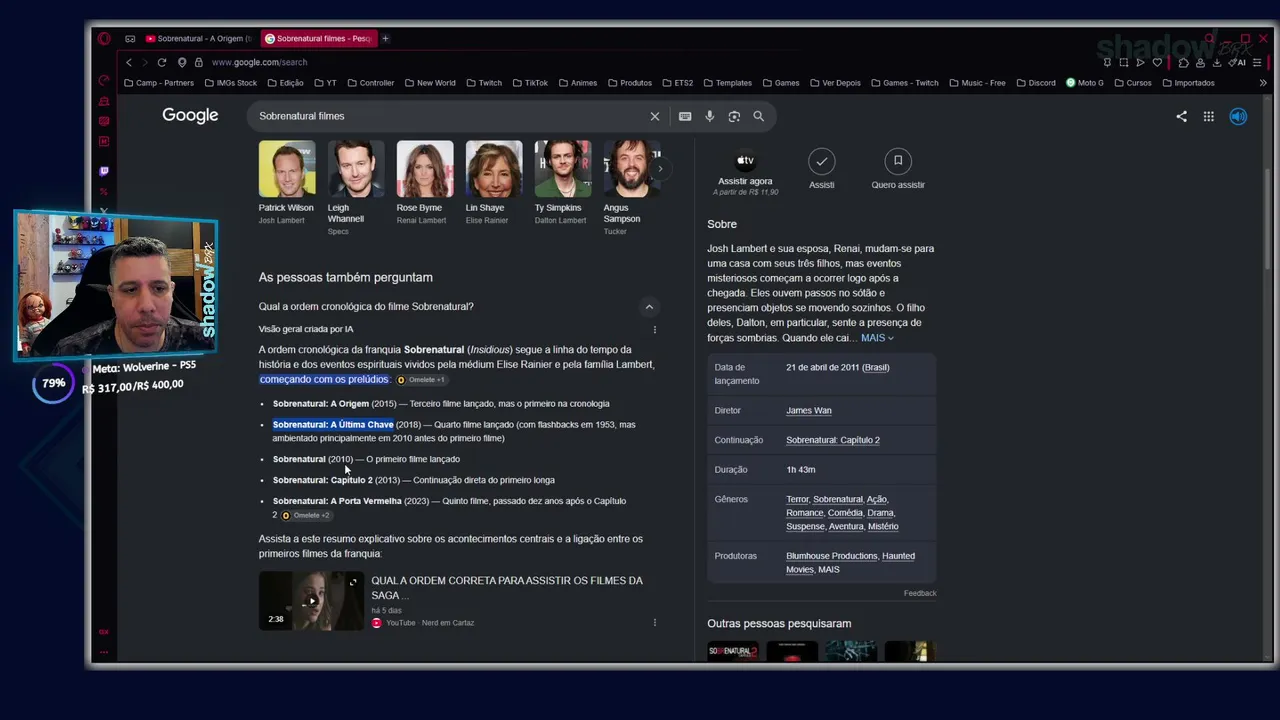Collapse the chronological order question
The height and width of the screenshot is (720, 1280).
click(x=649, y=307)
